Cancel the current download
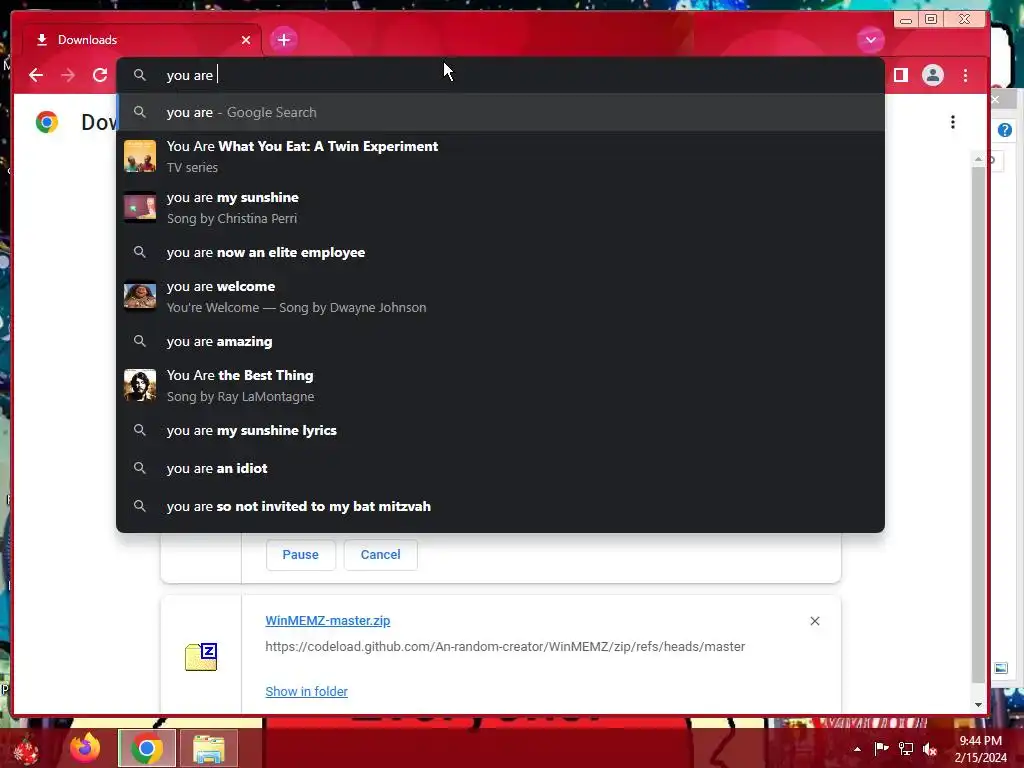The height and width of the screenshot is (768, 1024). (381, 554)
